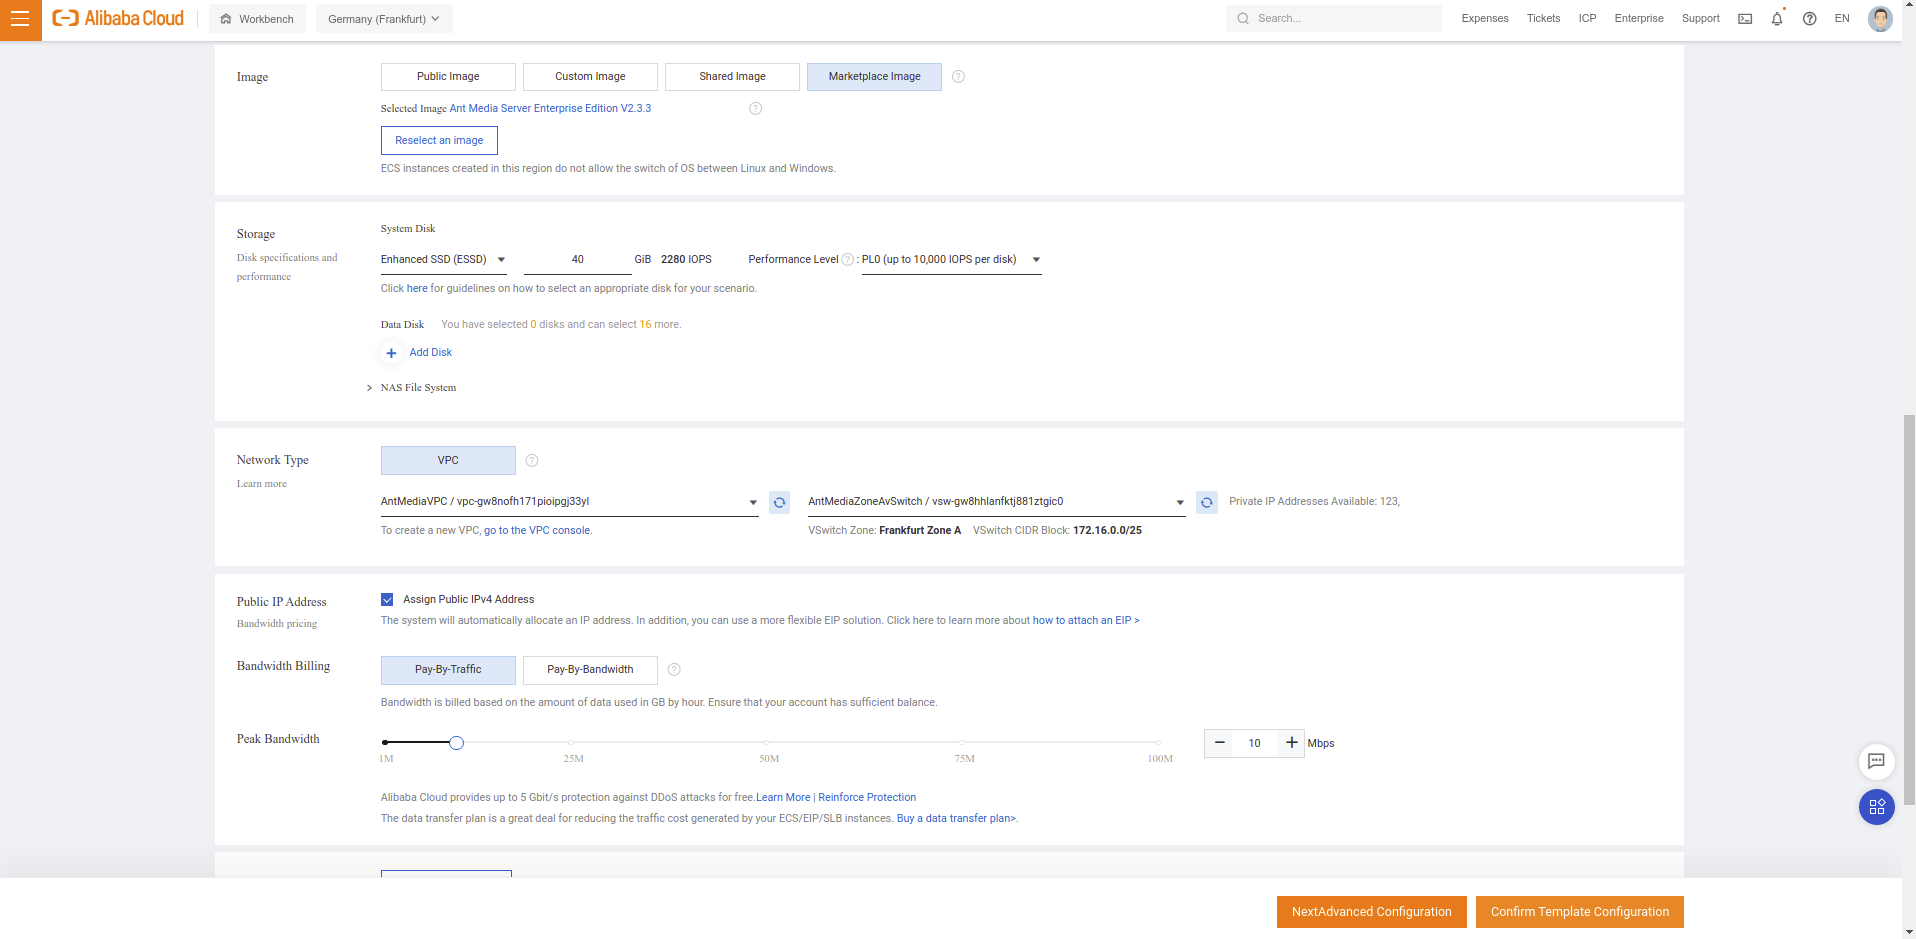Open the AntMediaZoneAvSwitch vSwitch dropdown
The image size is (1916, 939).
pyautogui.click(x=996, y=502)
